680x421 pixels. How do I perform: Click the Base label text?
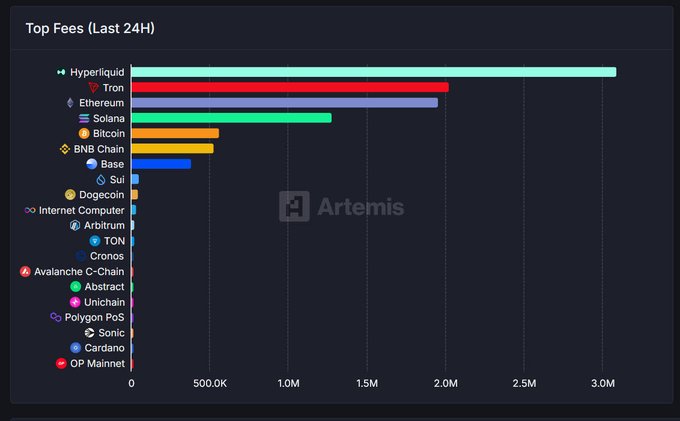(112, 164)
